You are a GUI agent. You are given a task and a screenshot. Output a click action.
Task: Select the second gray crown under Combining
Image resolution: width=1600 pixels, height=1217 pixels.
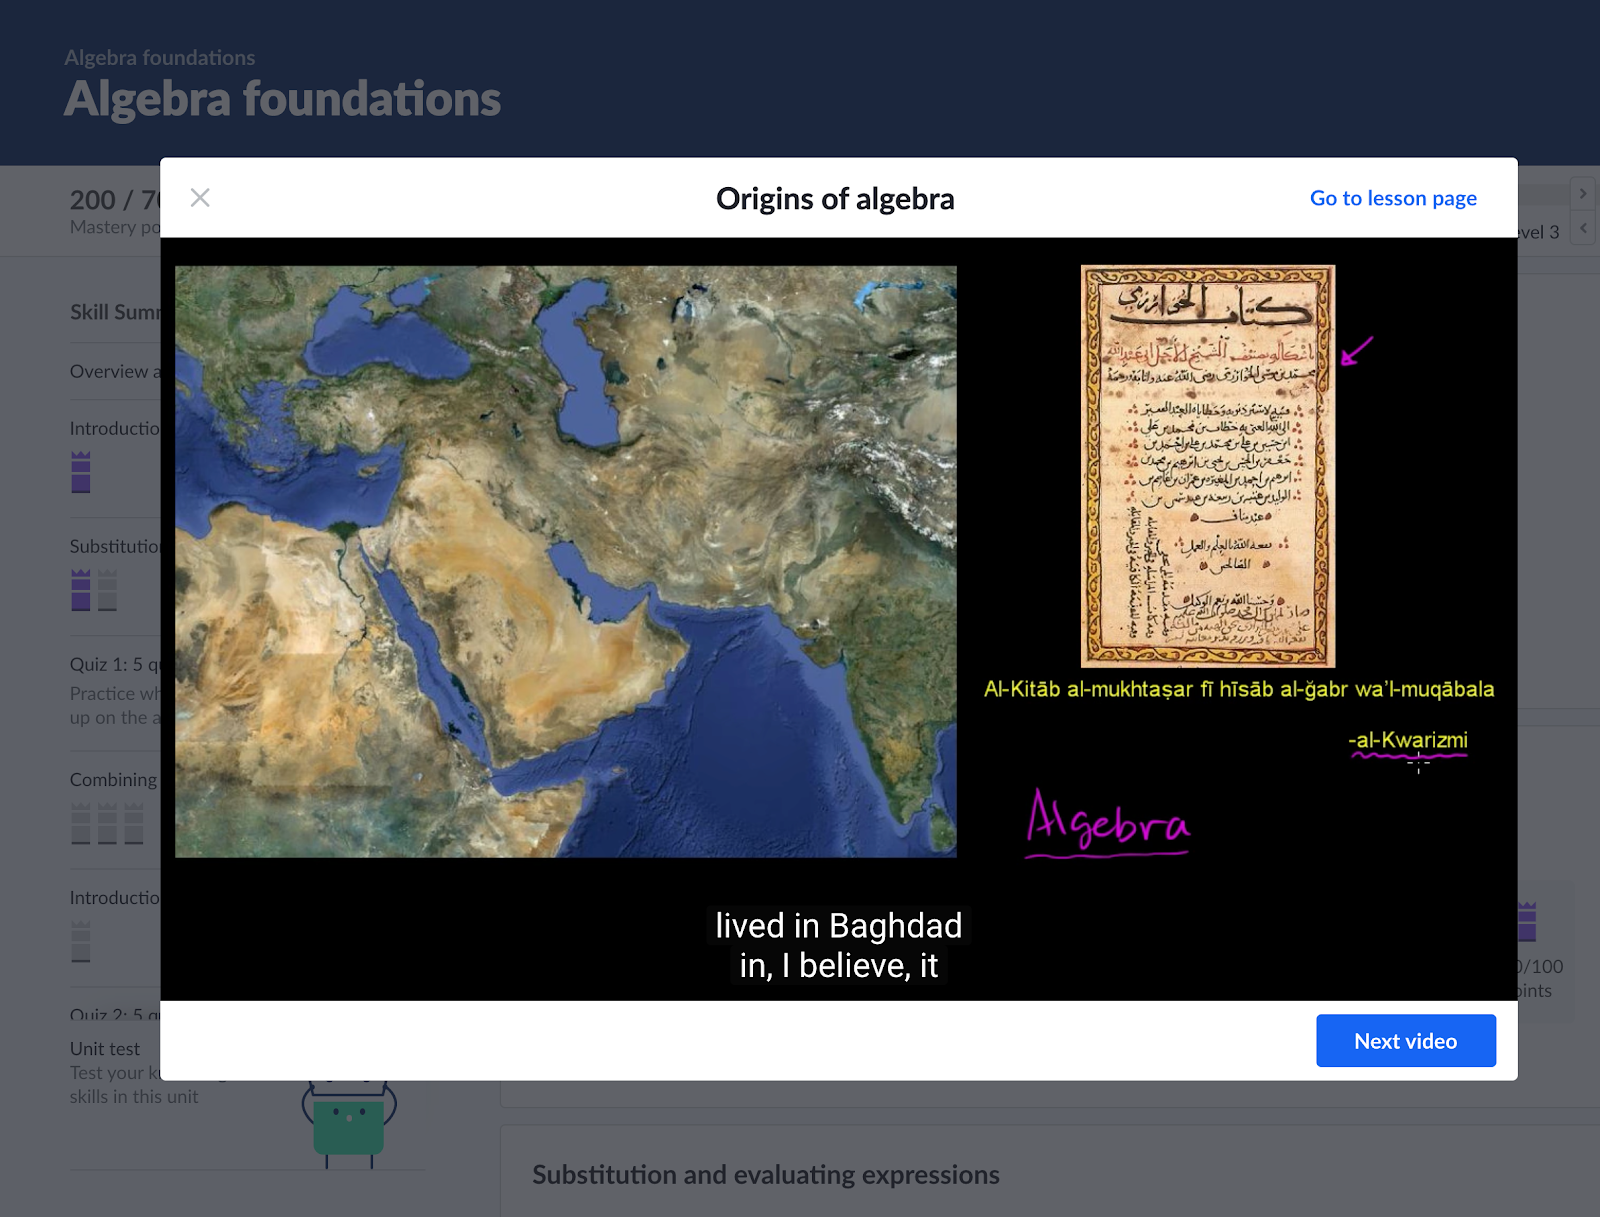coord(107,823)
